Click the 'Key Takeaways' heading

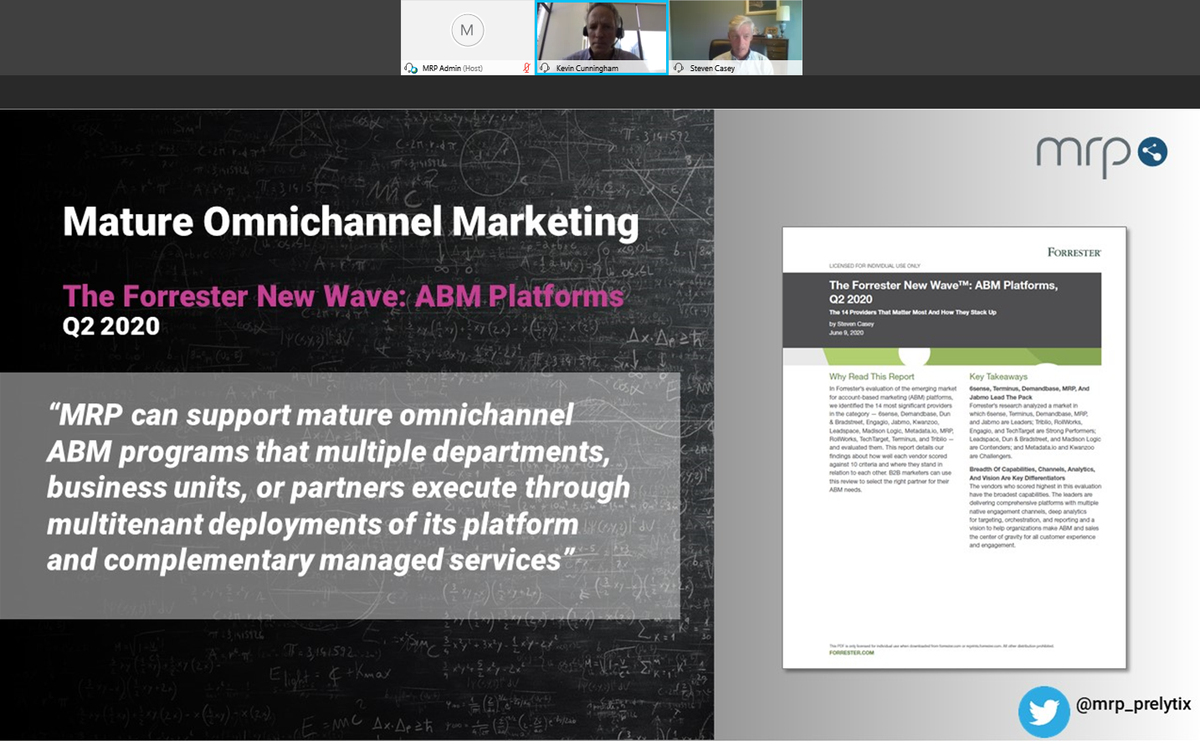(x=998, y=377)
